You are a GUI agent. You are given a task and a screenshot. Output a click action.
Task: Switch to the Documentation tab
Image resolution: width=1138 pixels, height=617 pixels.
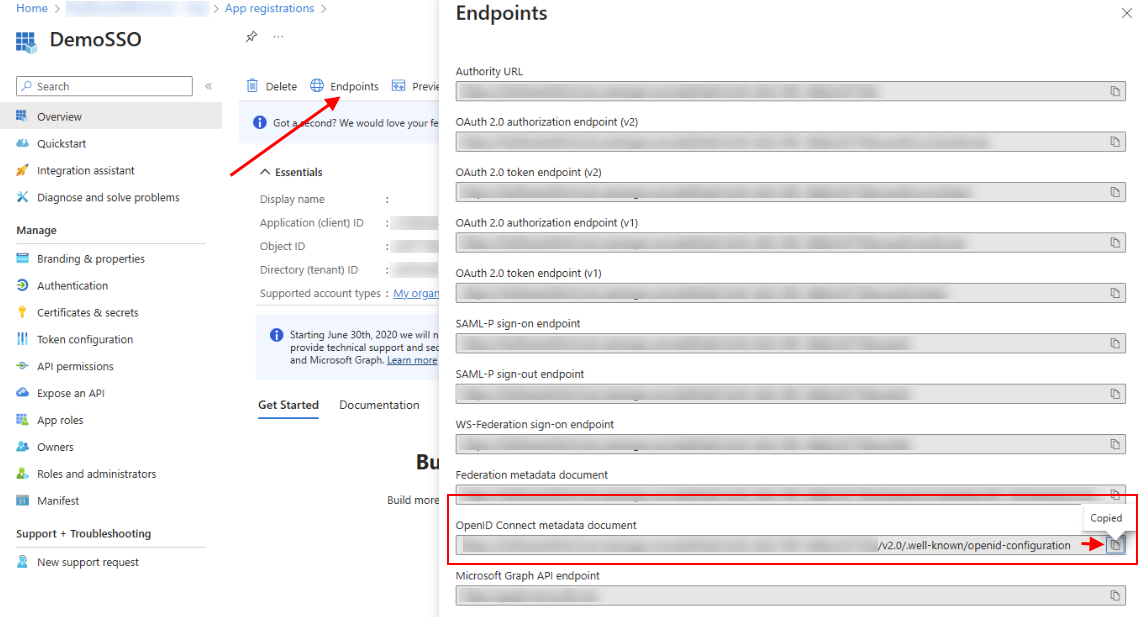(x=379, y=405)
